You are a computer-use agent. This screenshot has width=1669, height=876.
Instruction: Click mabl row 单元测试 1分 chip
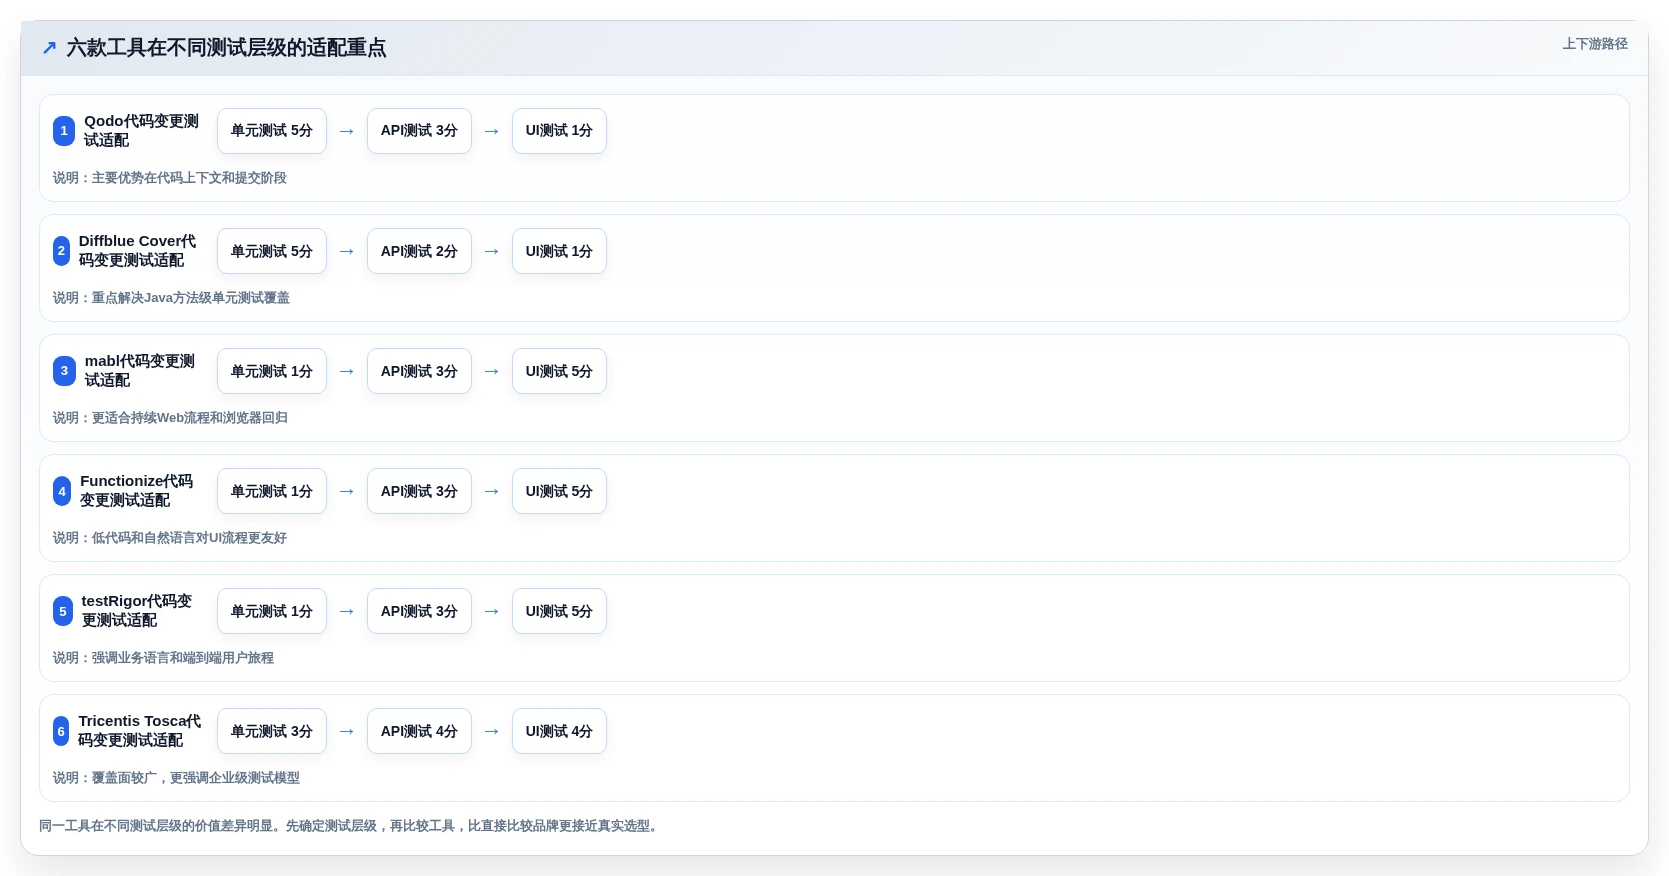point(272,371)
